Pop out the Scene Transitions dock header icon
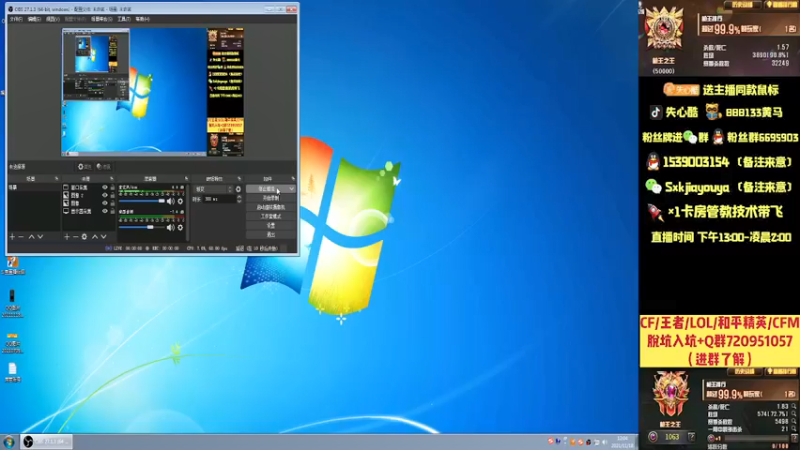Image resolution: width=800 pixels, height=450 pixels. pos(239,179)
